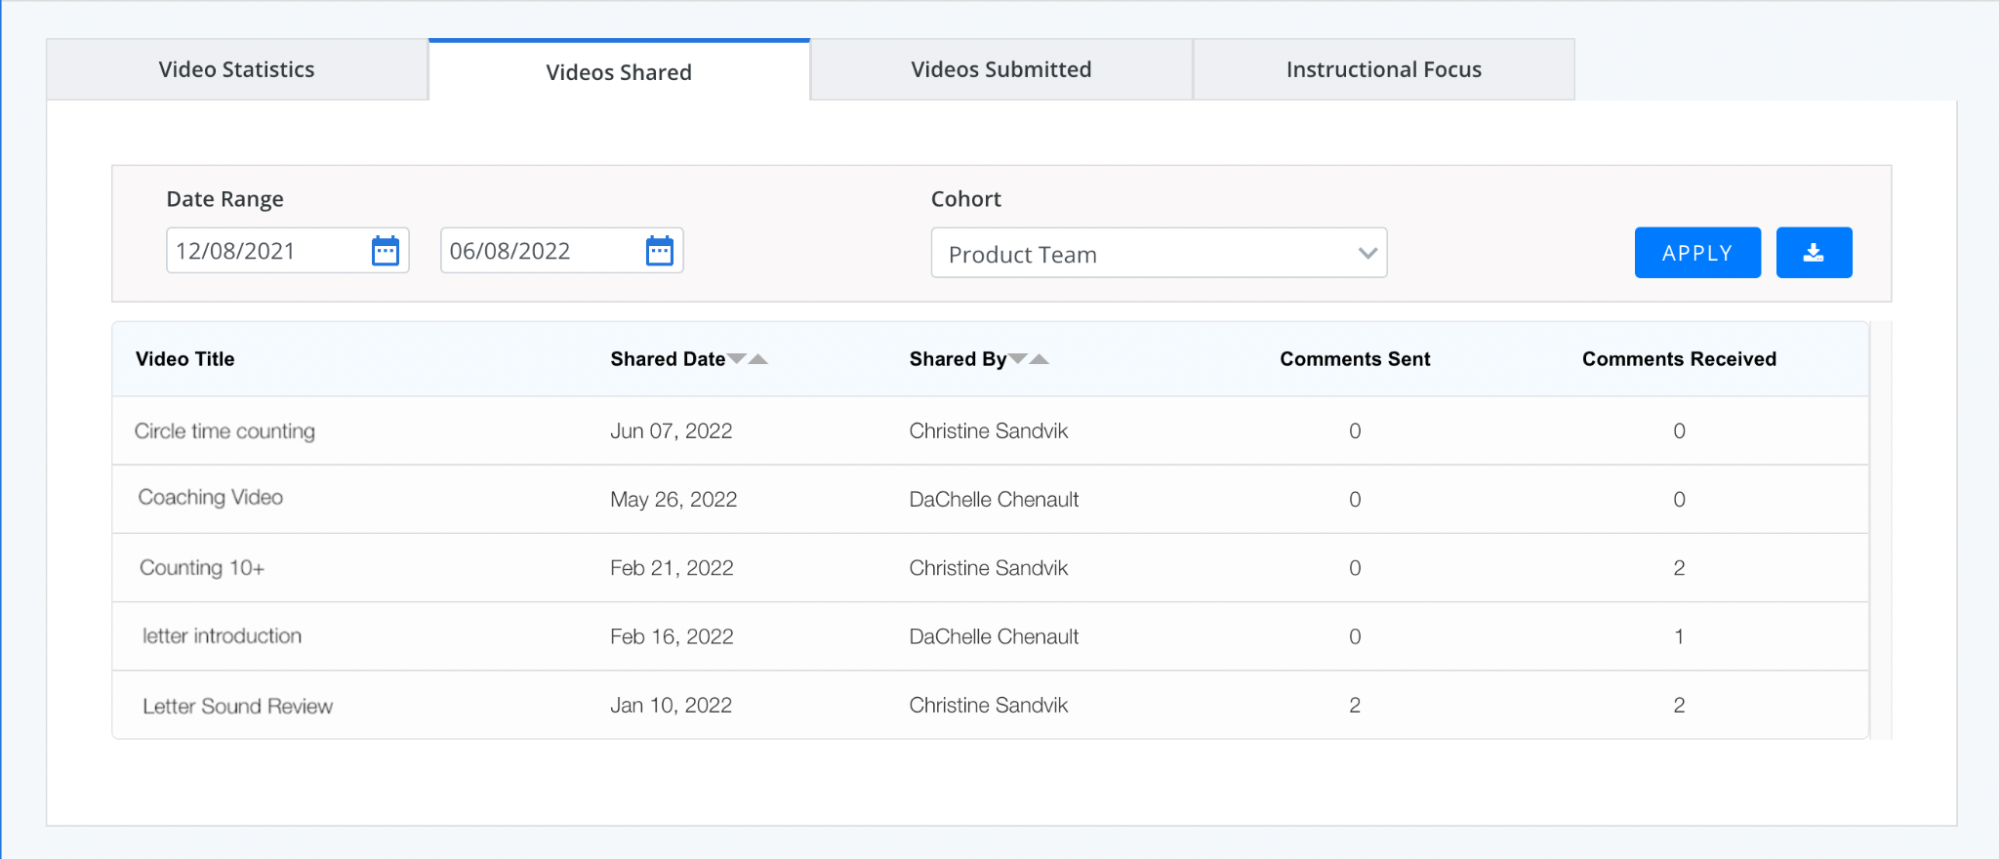Click the Feb 16, 2022 date cell
The height and width of the screenshot is (859, 1999).
click(x=672, y=637)
